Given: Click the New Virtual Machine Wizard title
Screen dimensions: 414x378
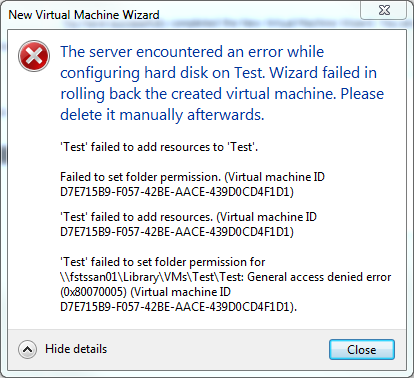Looking at the screenshot, I should [84, 15].
